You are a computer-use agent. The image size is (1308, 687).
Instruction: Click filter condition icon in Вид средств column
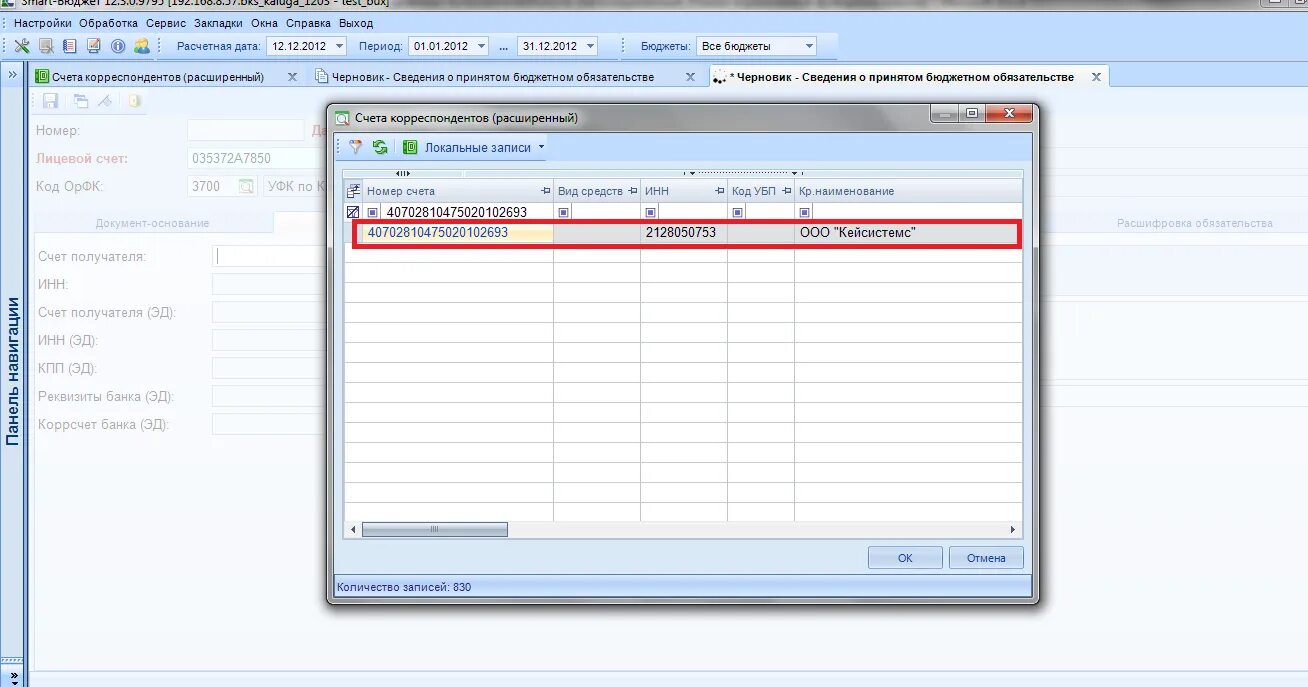point(563,212)
